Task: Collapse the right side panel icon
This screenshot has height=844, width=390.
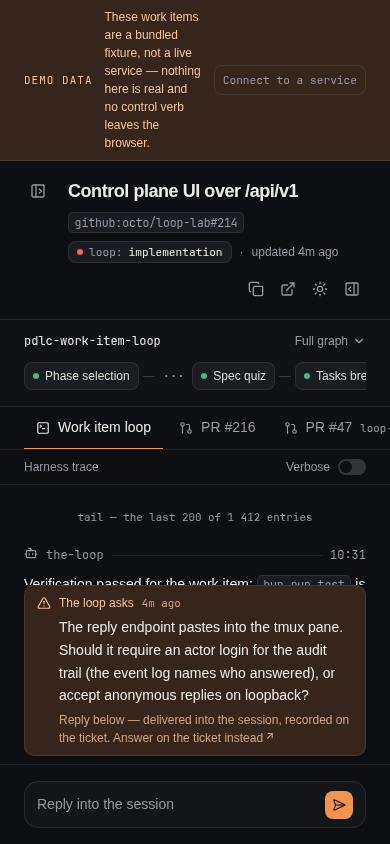Action: [352, 290]
